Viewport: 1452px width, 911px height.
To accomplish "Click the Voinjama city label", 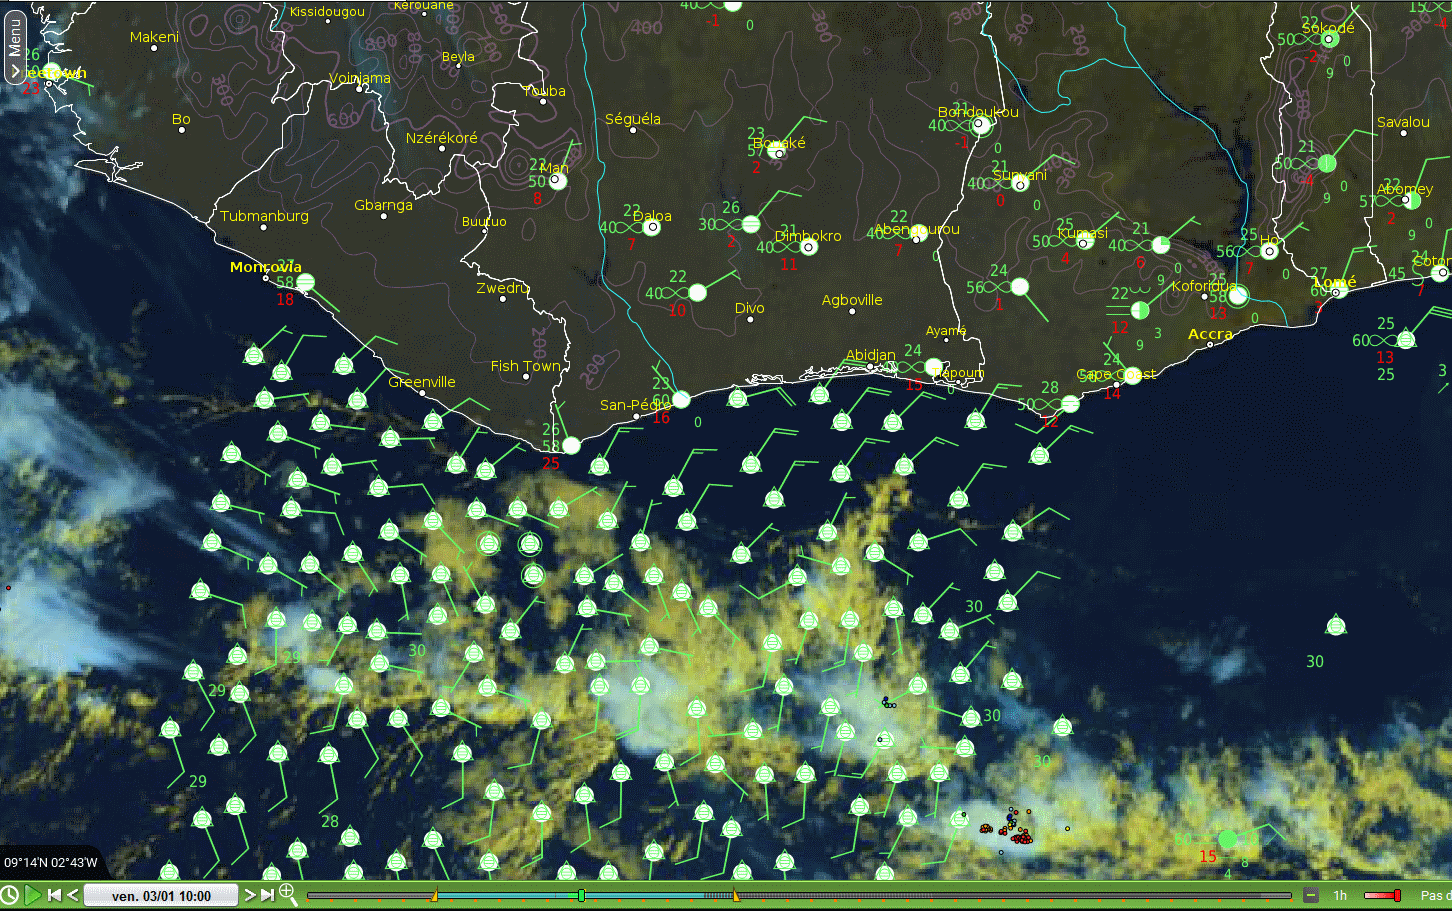I will 360,78.
